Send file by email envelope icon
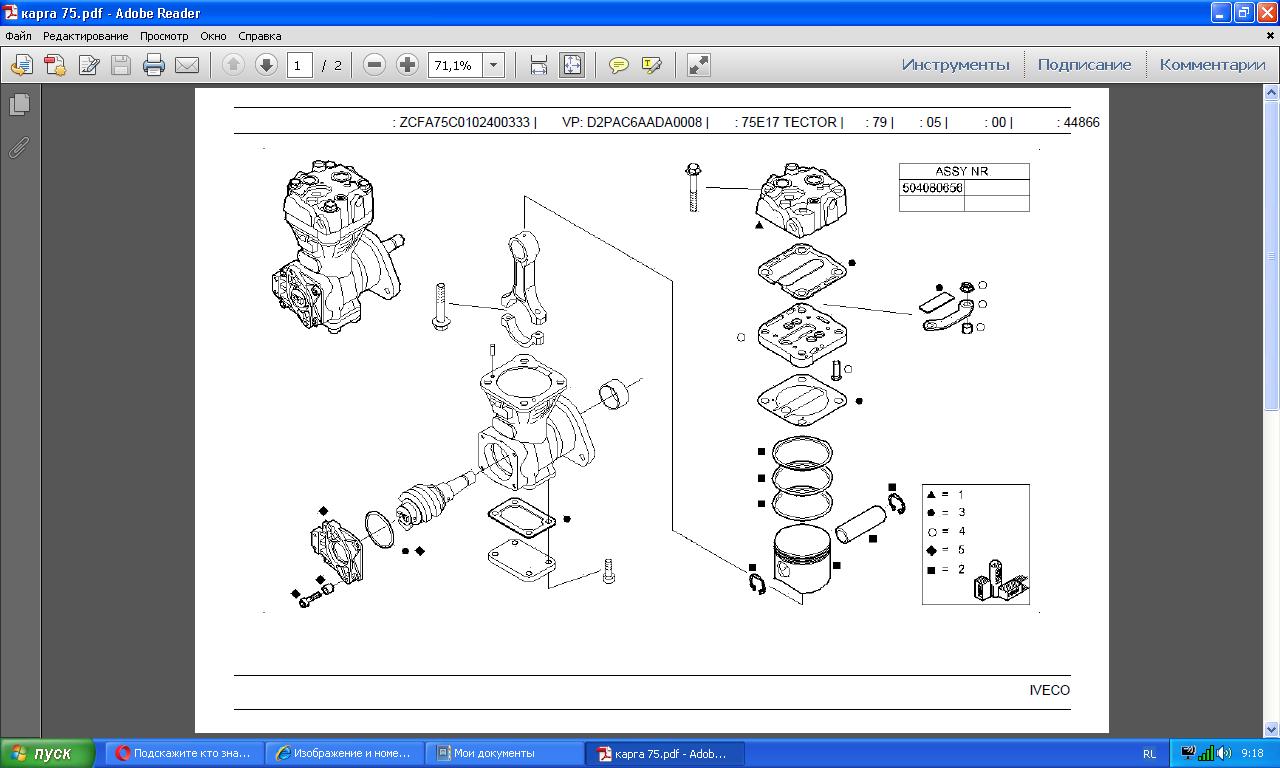 pyautogui.click(x=187, y=65)
